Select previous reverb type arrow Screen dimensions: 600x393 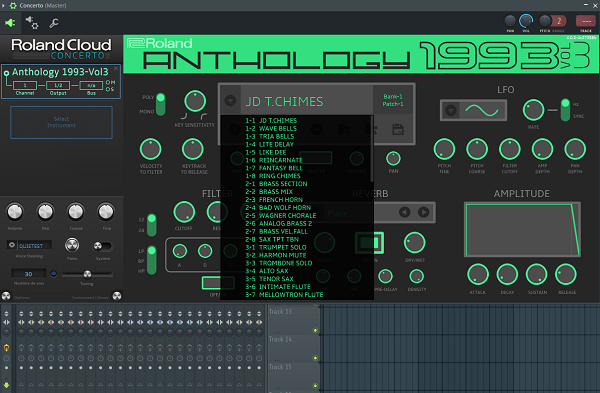pyautogui.click(x=404, y=212)
